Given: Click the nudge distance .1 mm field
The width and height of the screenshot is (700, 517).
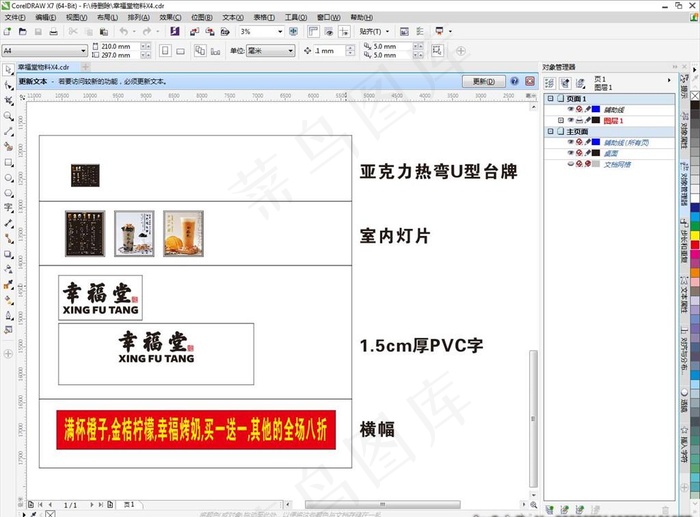Looking at the screenshot, I should click(329, 51).
